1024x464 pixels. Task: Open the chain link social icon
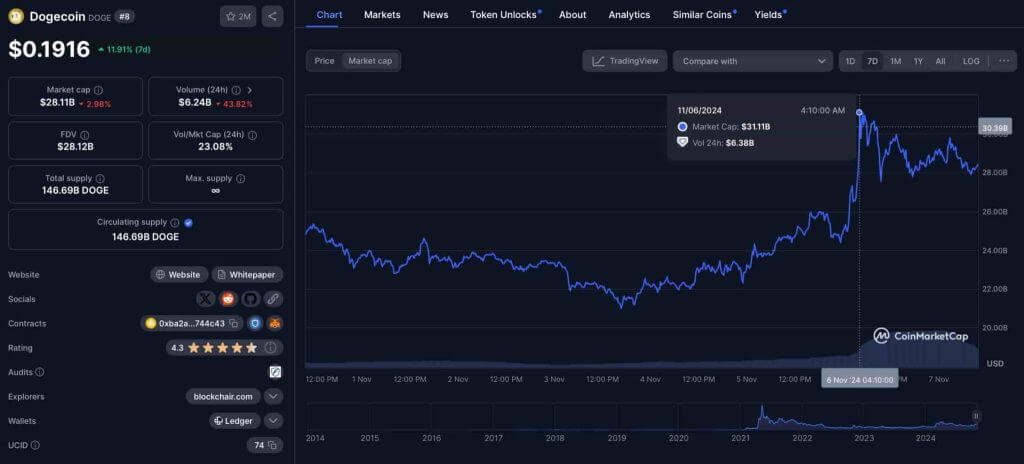[273, 299]
